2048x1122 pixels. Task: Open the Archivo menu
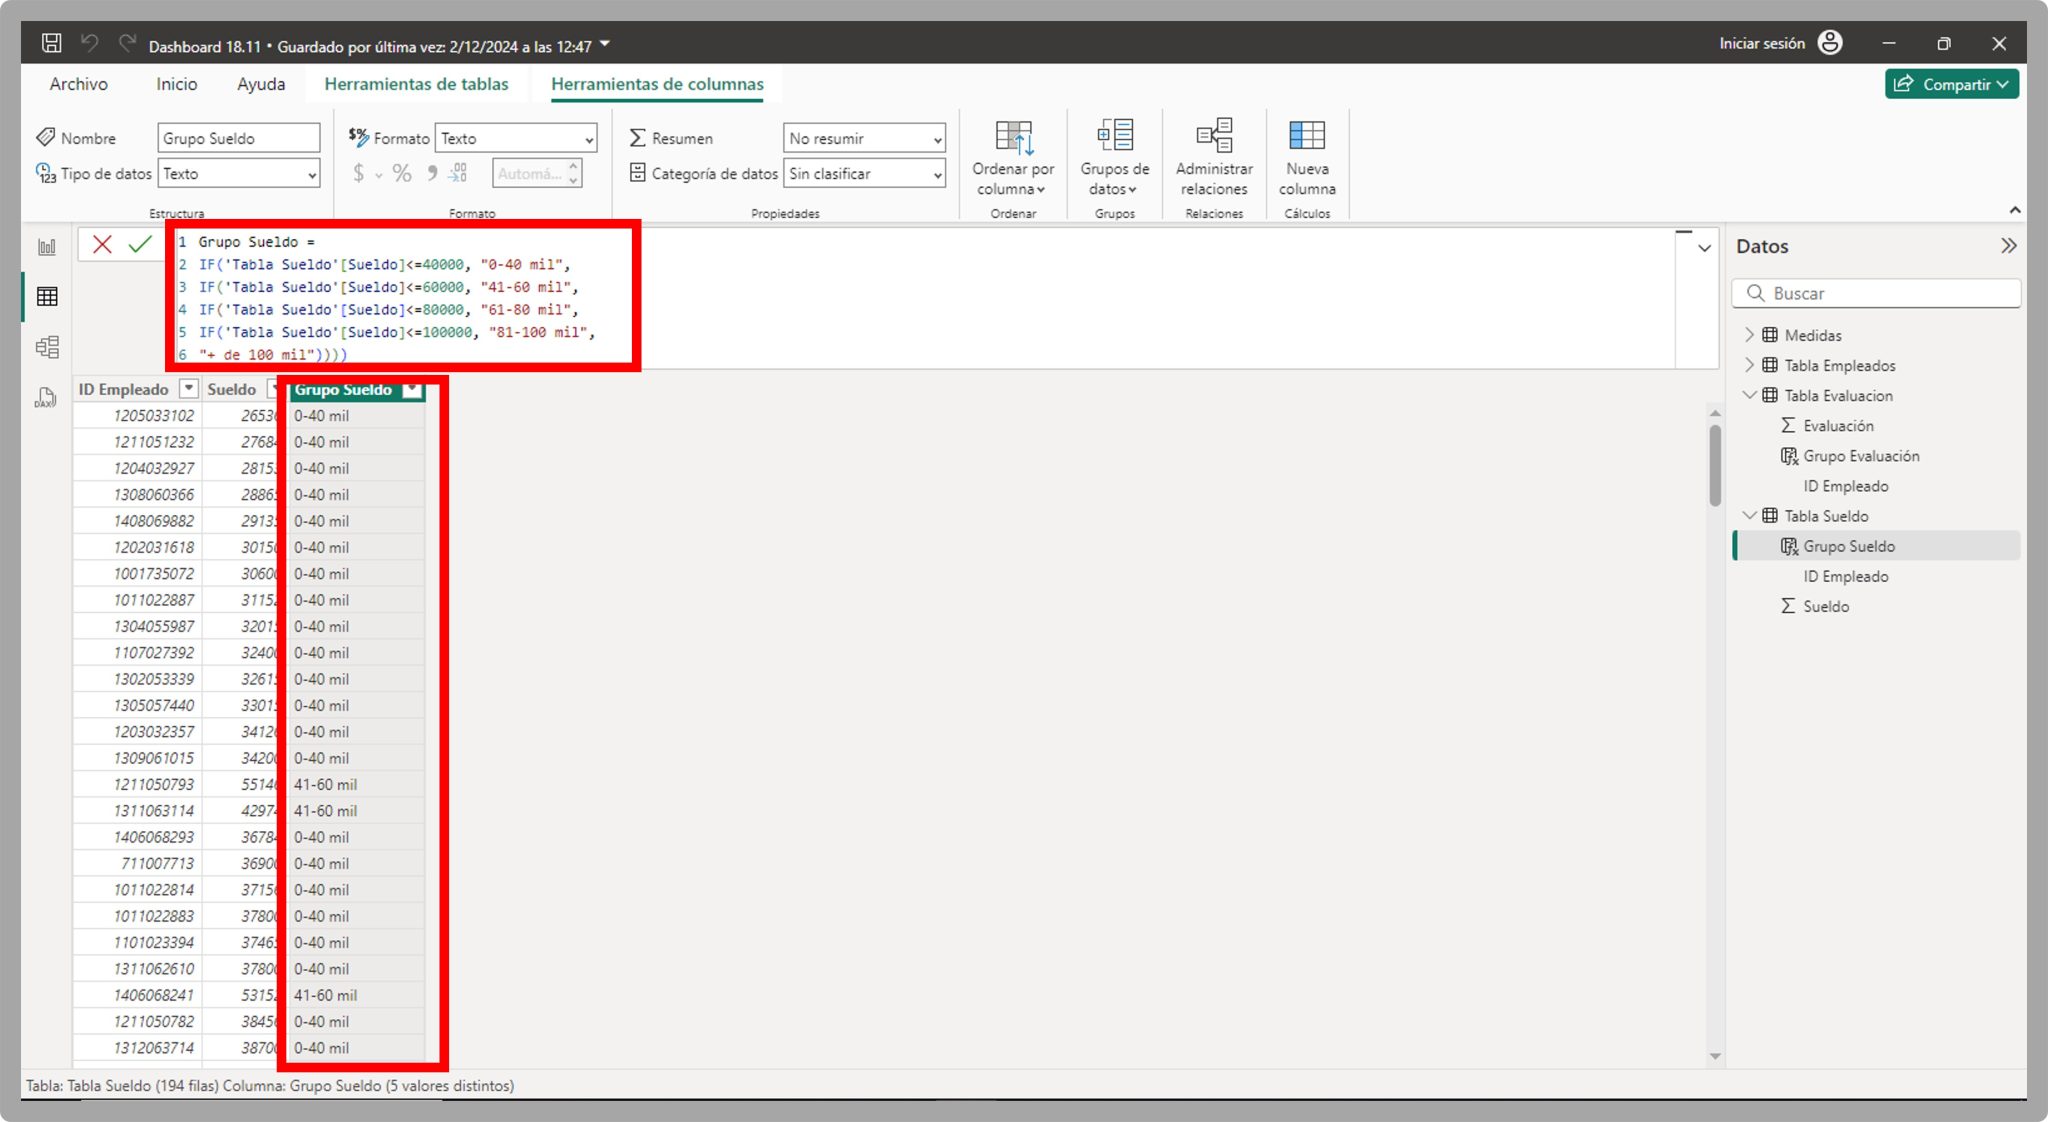(x=78, y=84)
